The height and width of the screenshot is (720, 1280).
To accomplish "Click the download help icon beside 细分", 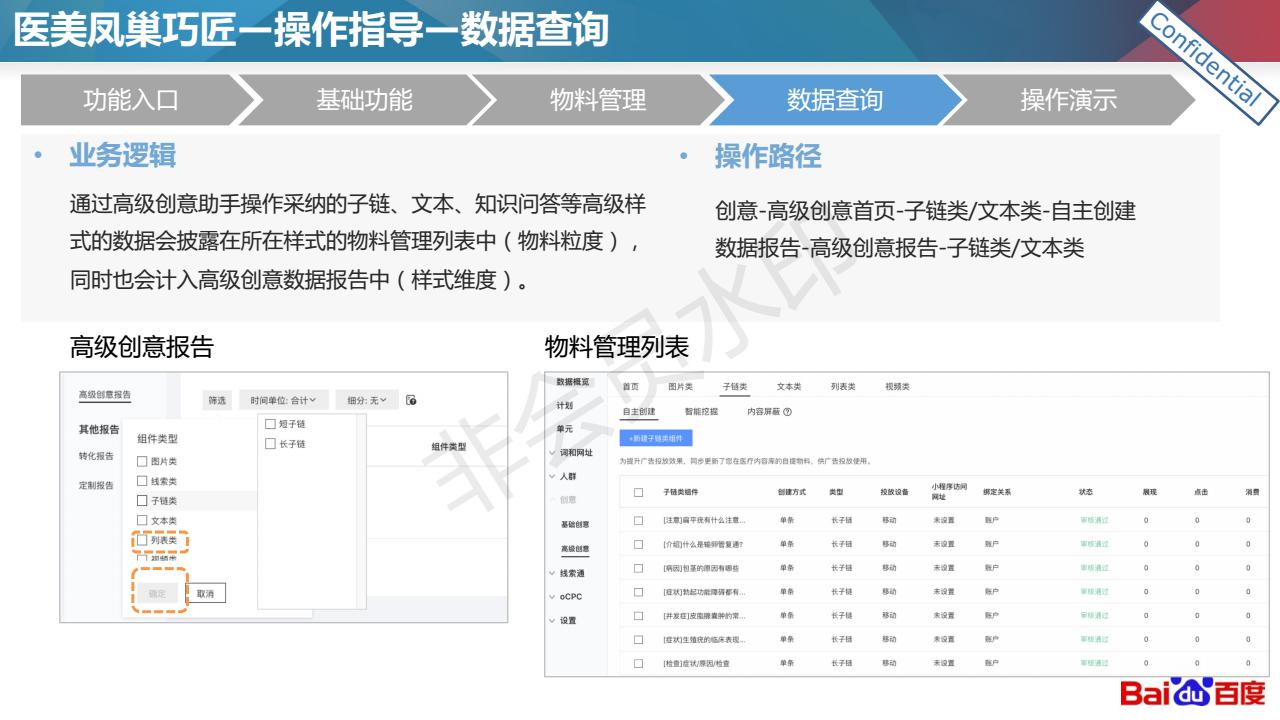I will tap(411, 401).
